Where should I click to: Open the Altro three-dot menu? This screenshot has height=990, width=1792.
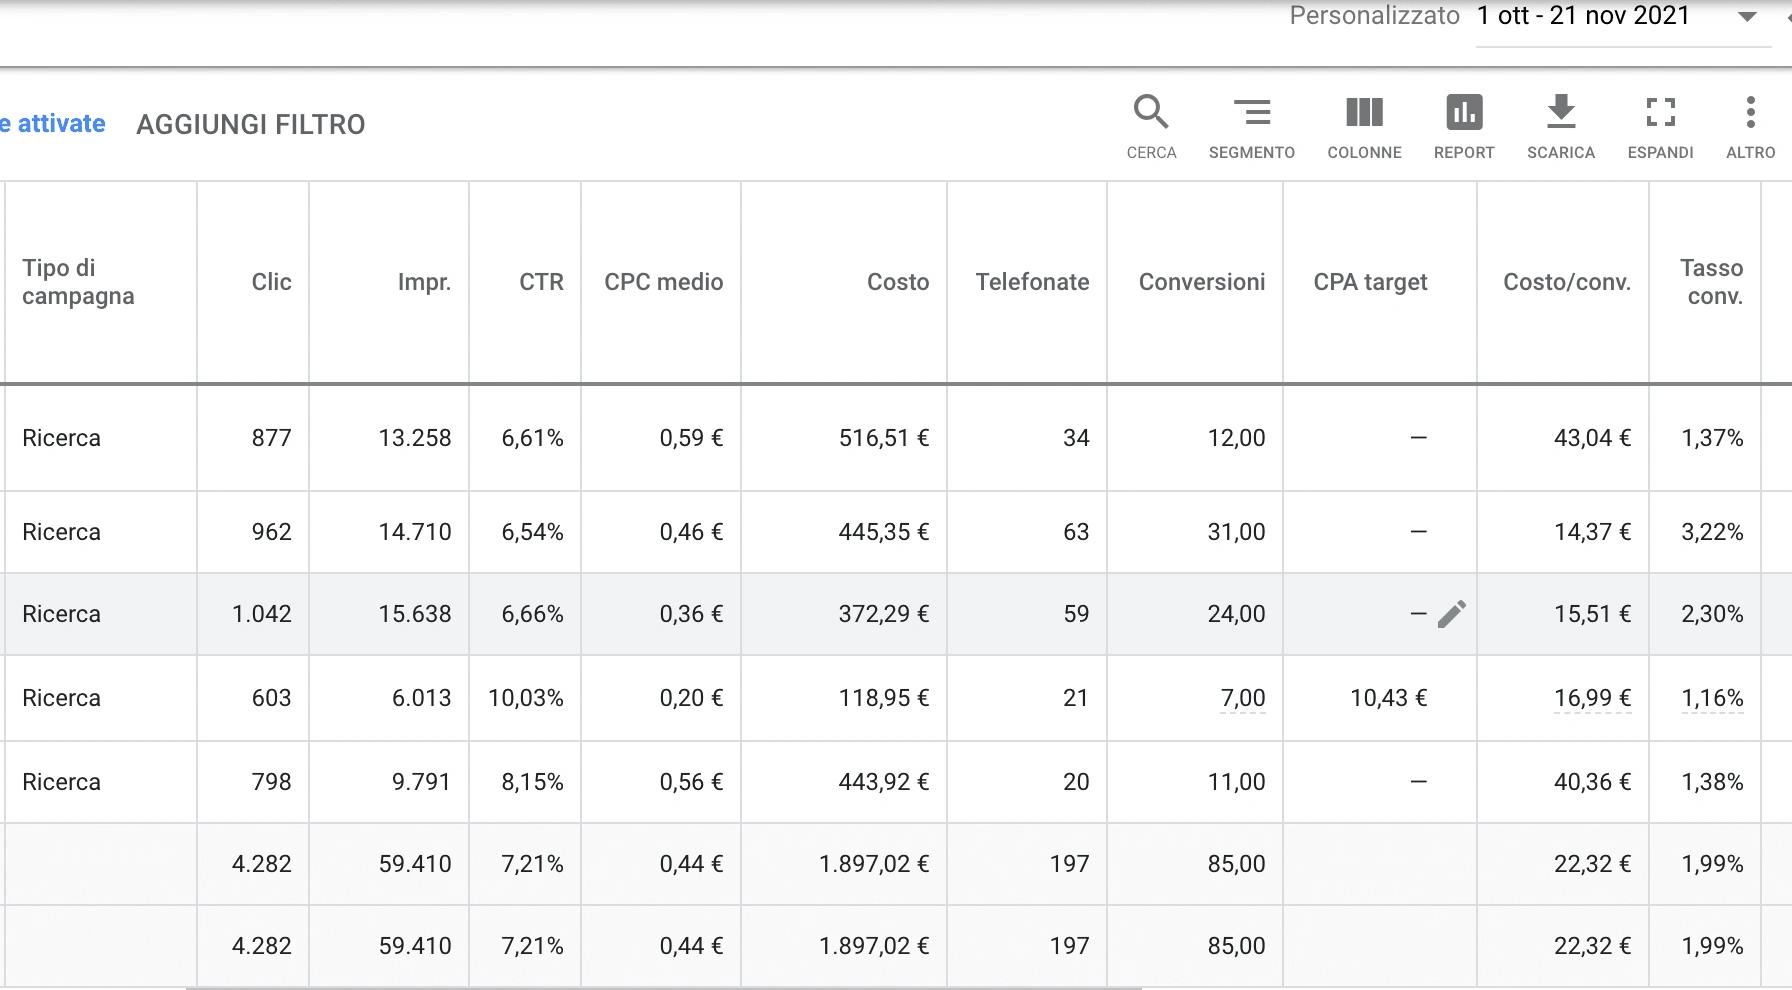(x=1750, y=126)
